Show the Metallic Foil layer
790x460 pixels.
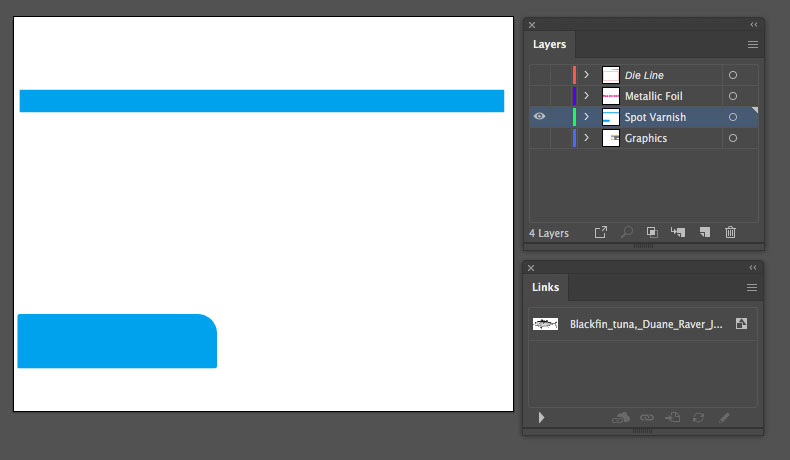tap(539, 96)
